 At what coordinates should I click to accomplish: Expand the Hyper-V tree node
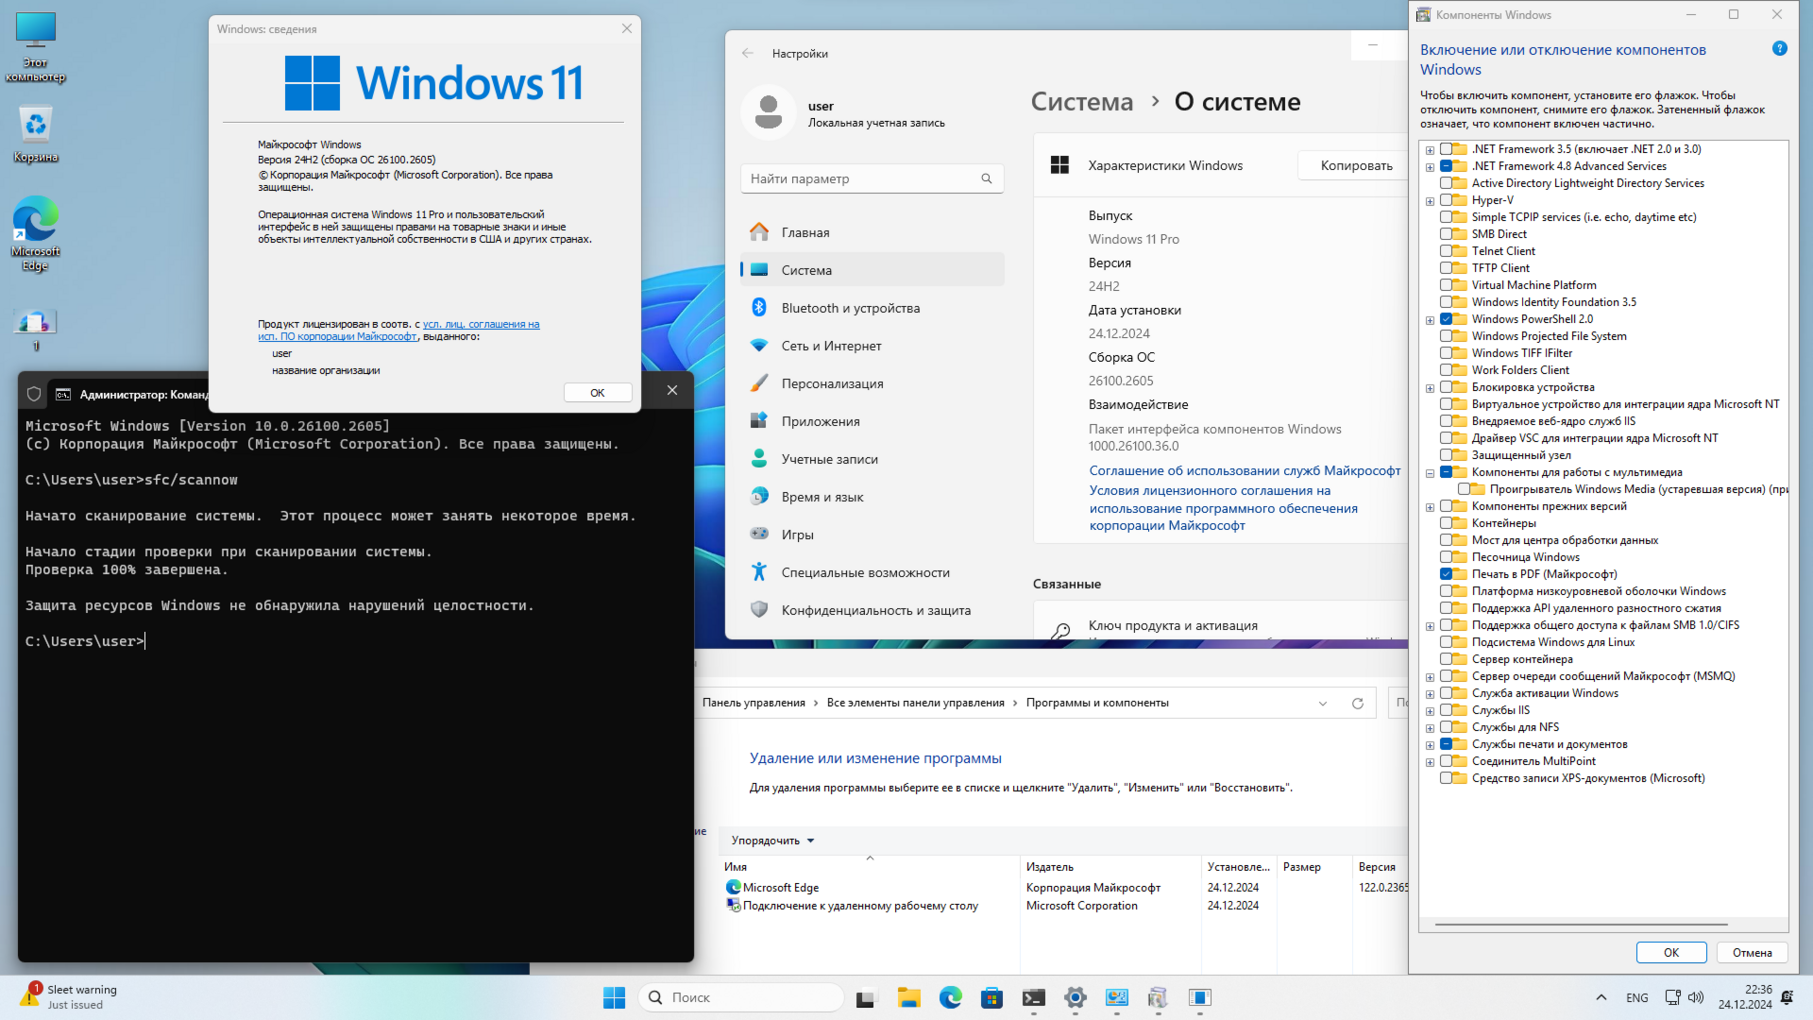(1430, 201)
